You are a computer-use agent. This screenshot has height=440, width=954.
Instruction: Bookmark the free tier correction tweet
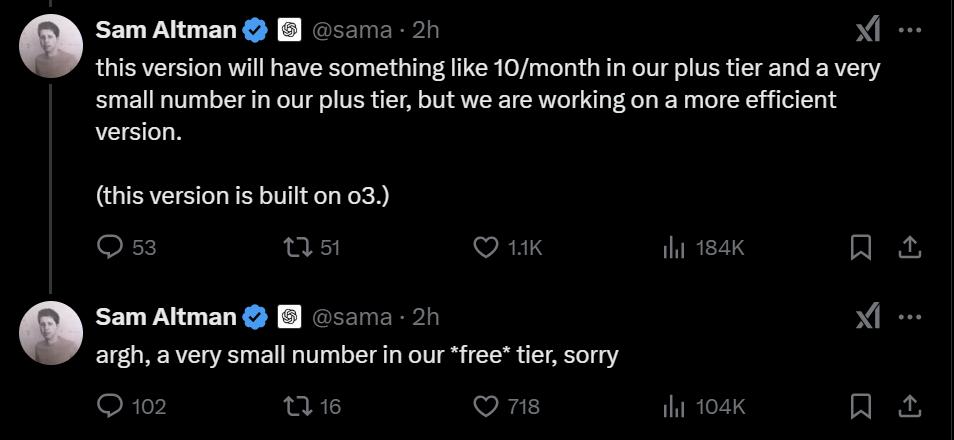[x=860, y=406]
